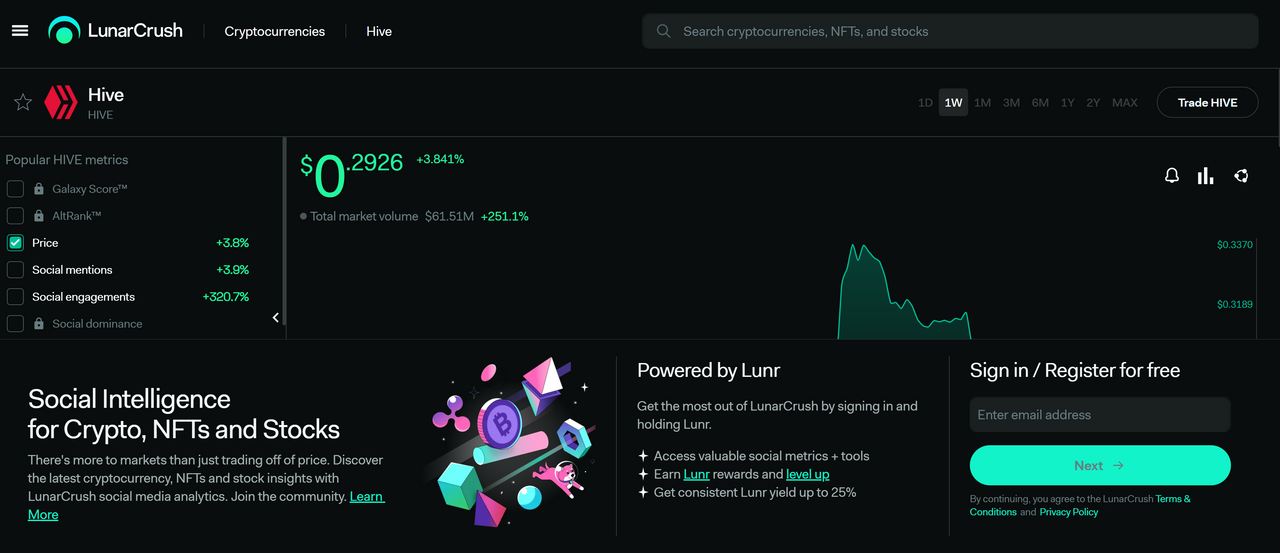Screen dimensions: 1280x553
Task: Click the share icon above the chart
Action: click(1241, 176)
